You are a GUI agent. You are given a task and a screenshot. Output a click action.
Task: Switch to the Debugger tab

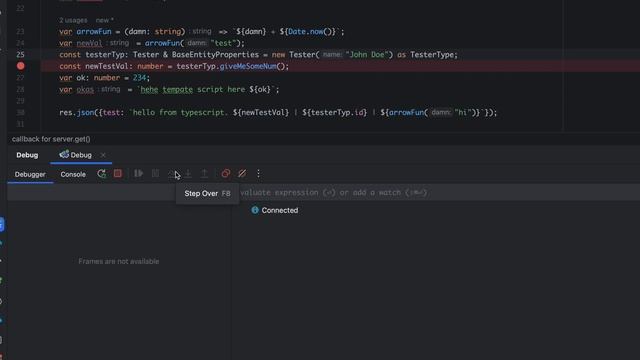point(30,174)
